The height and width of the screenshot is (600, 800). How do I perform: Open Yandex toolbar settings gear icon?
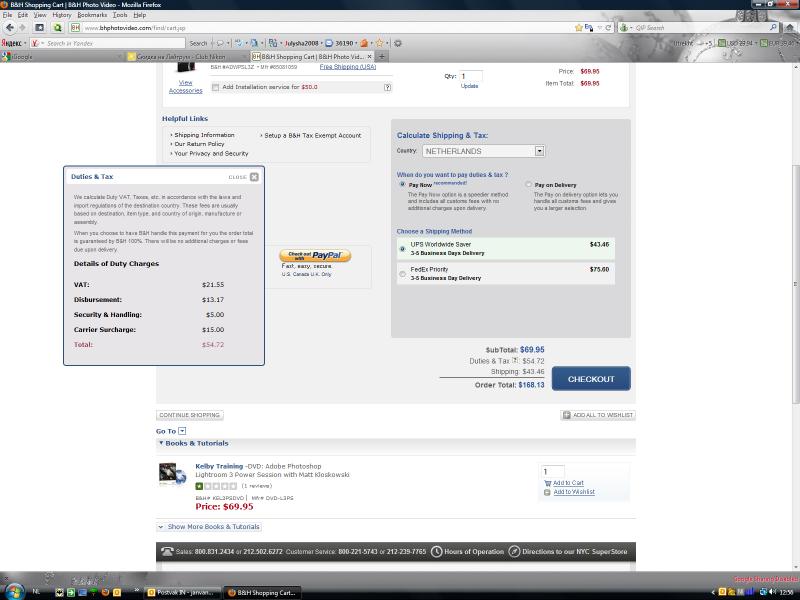coord(398,43)
